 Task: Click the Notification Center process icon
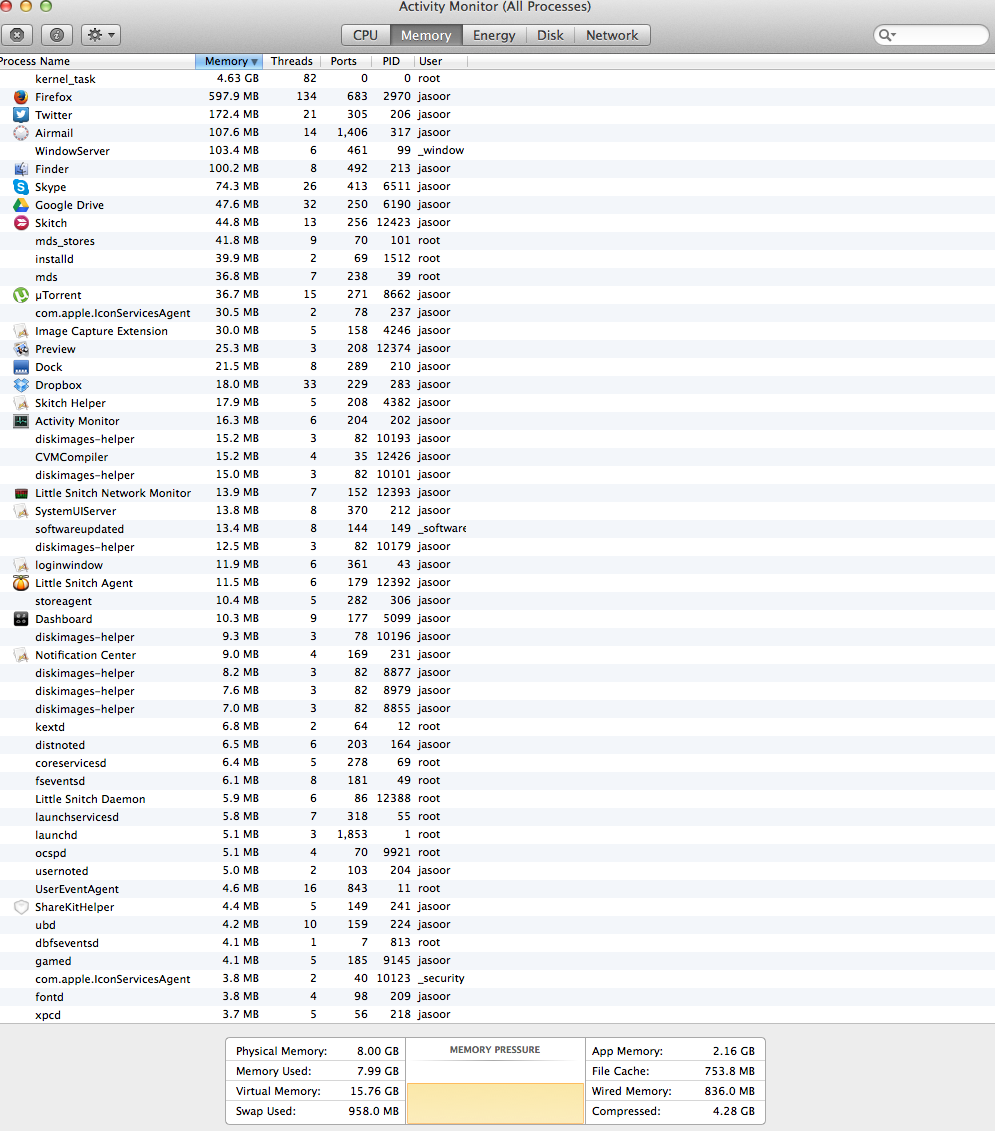[x=21, y=655]
